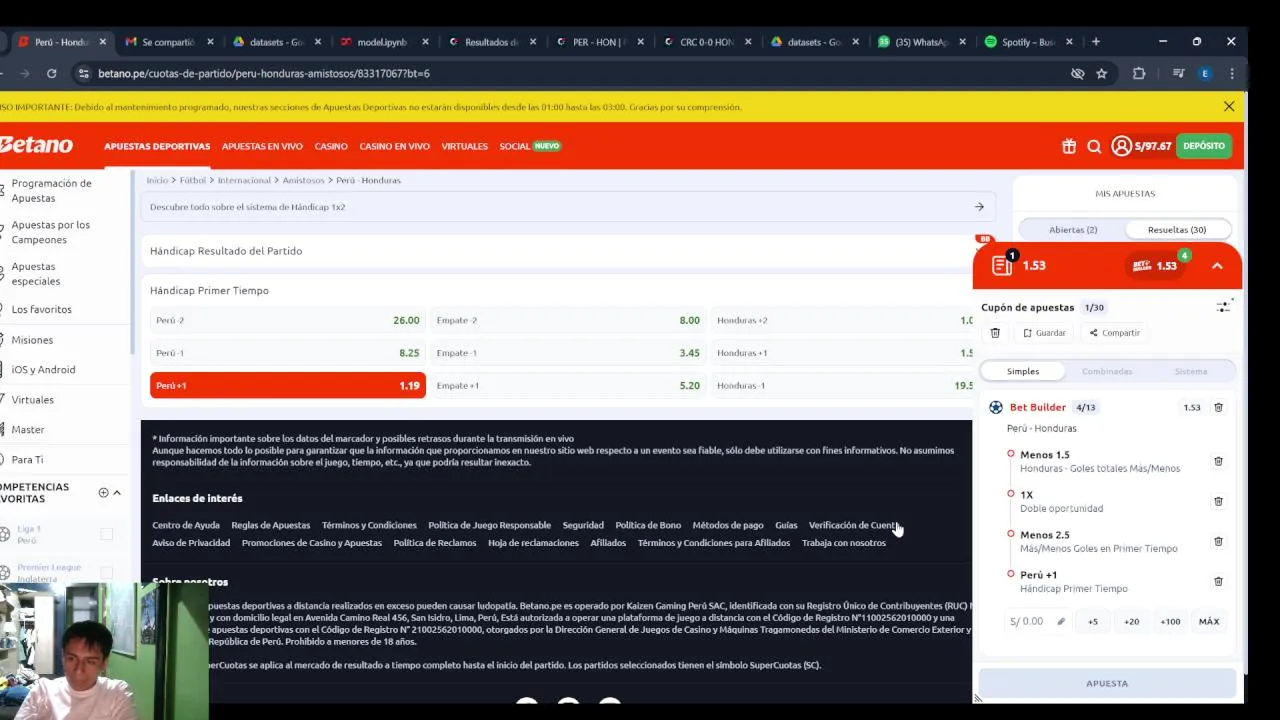The width and height of the screenshot is (1280, 720).
Task: Switch to Apuestas en Vivo menu
Action: 262,146
